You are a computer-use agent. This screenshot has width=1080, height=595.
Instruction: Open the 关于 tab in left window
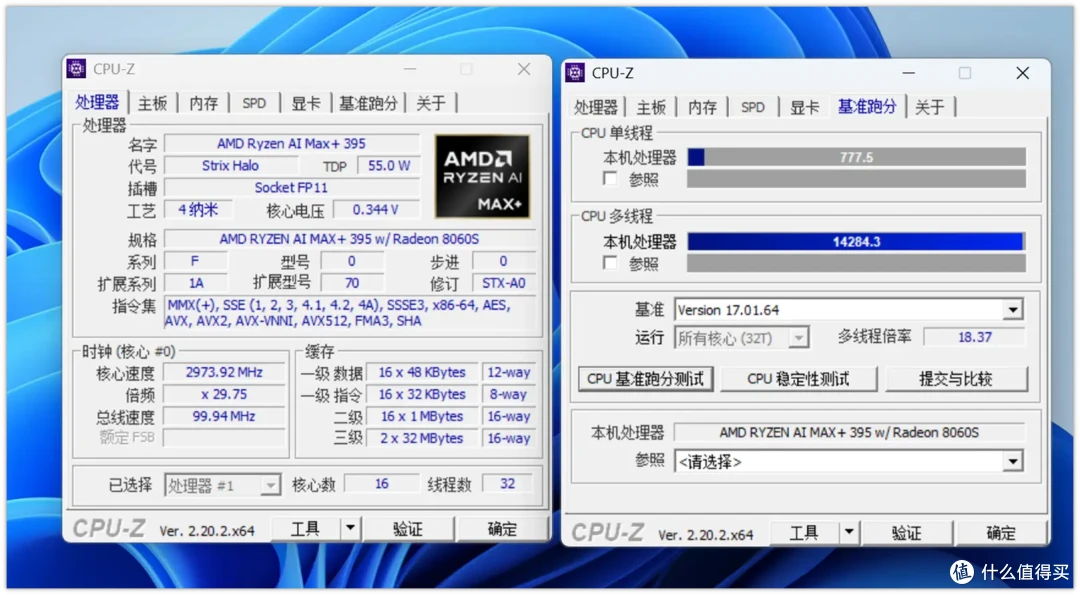[x=431, y=103]
